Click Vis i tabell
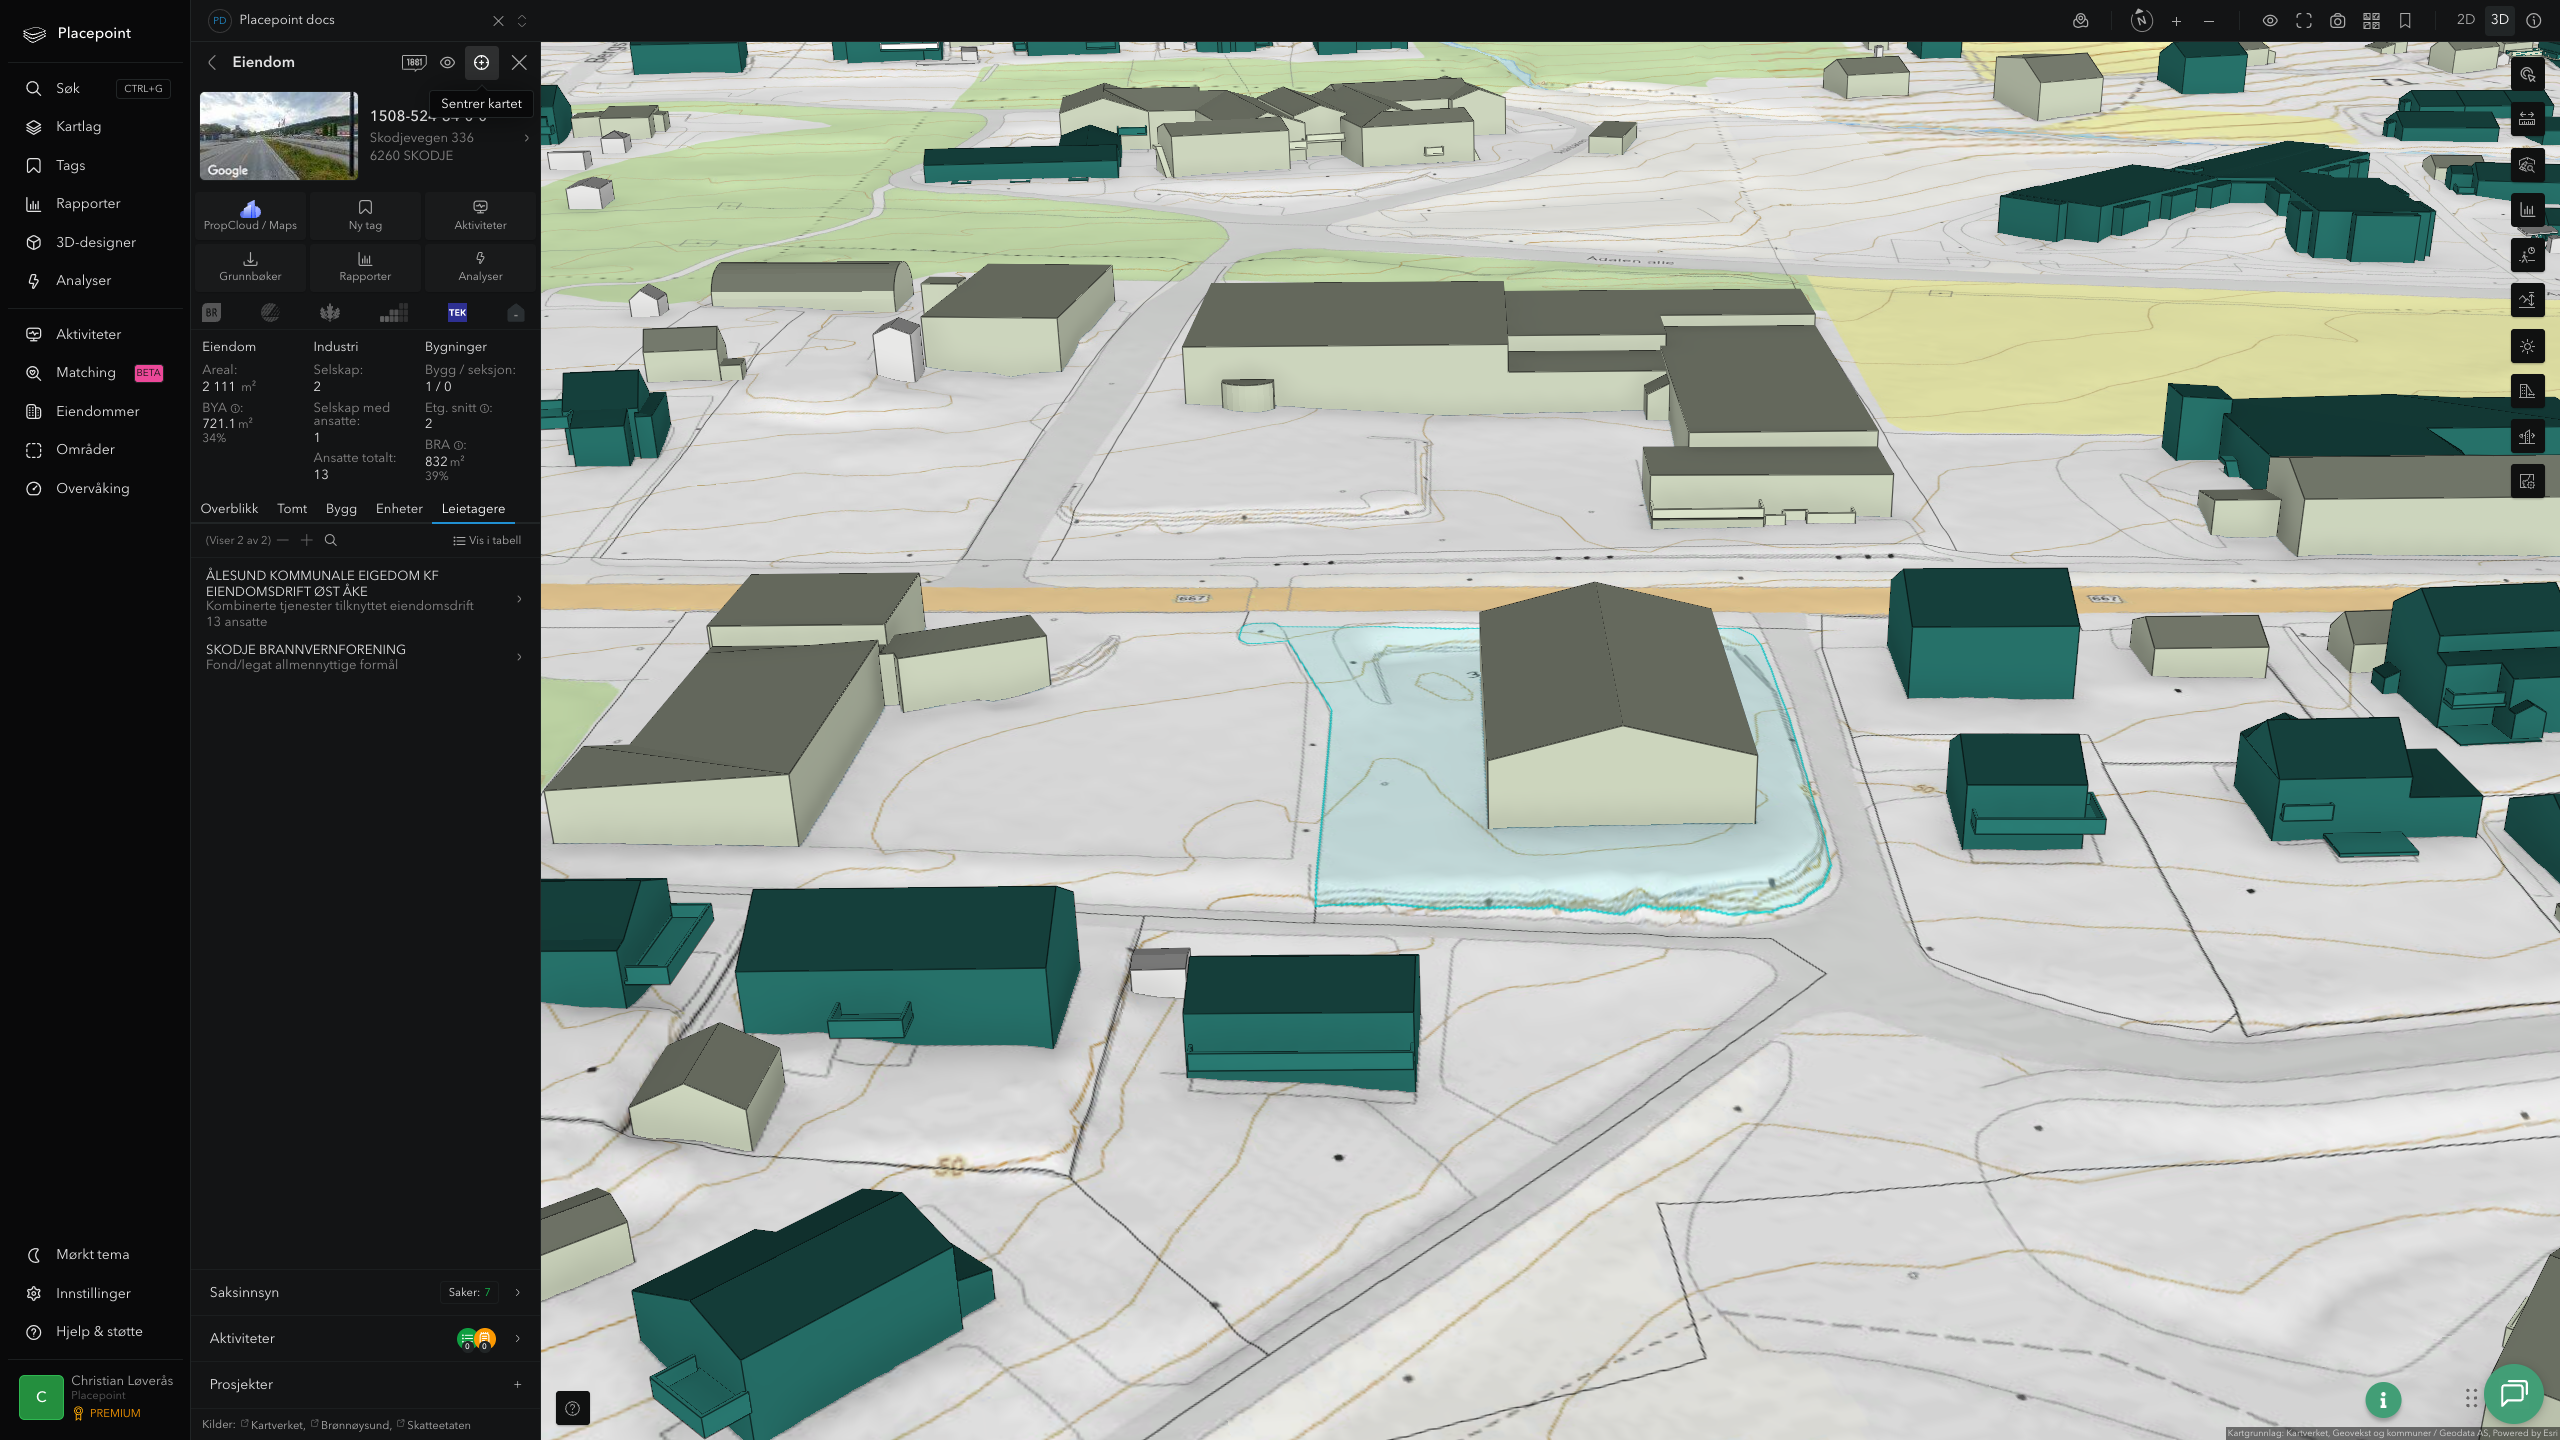Screen dimensions: 2560x1440 pos(487,540)
